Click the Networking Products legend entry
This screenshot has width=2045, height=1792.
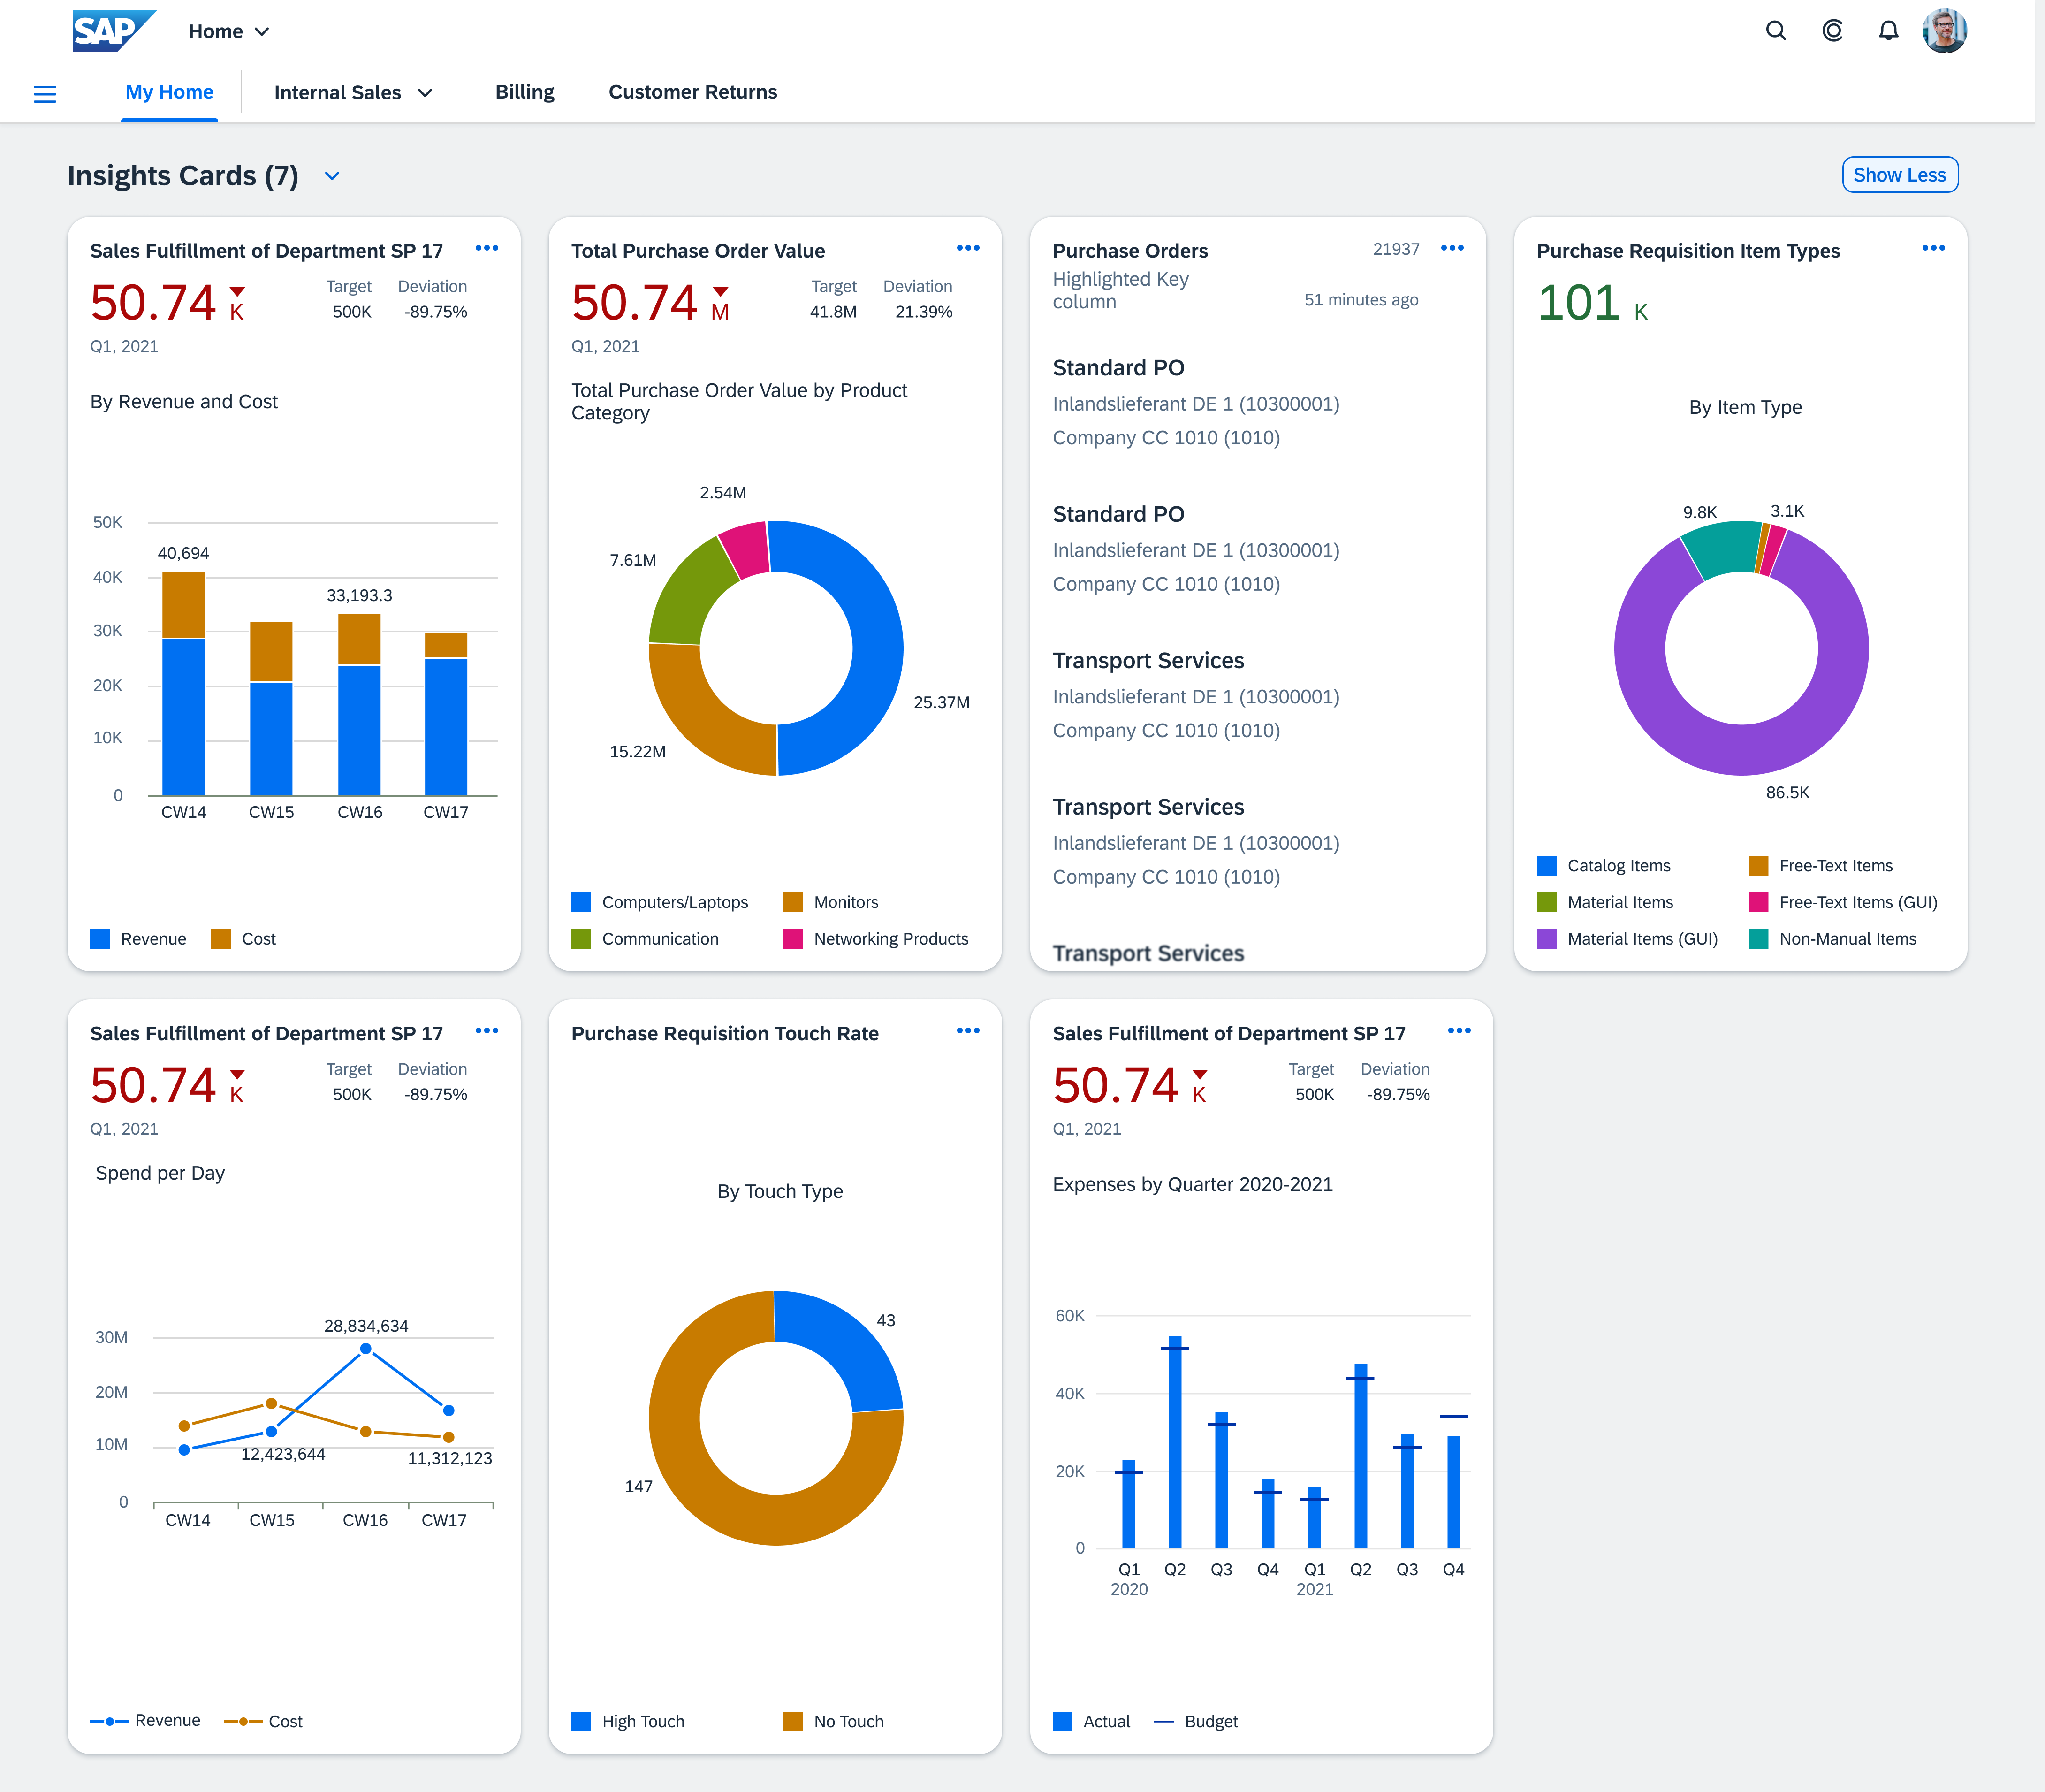click(876, 939)
